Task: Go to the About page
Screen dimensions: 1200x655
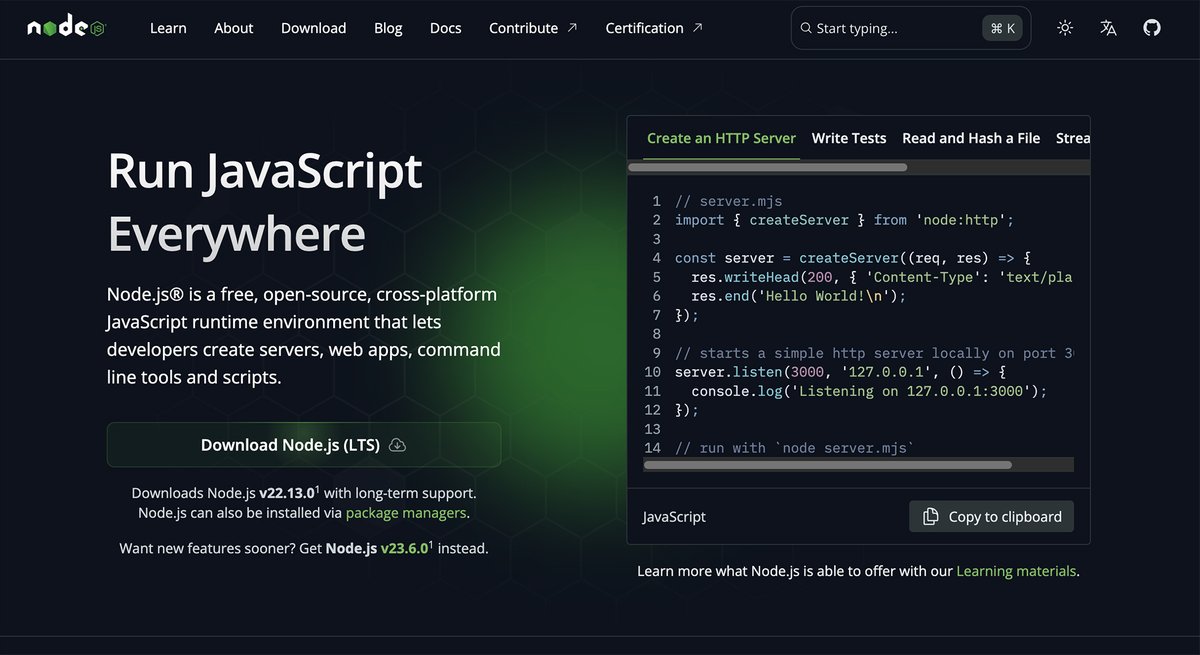Action: pos(233,28)
